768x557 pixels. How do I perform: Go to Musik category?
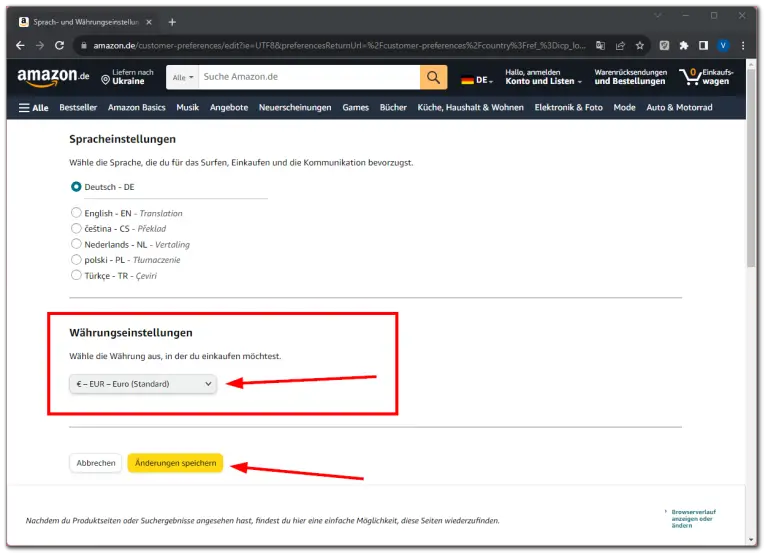pos(188,108)
